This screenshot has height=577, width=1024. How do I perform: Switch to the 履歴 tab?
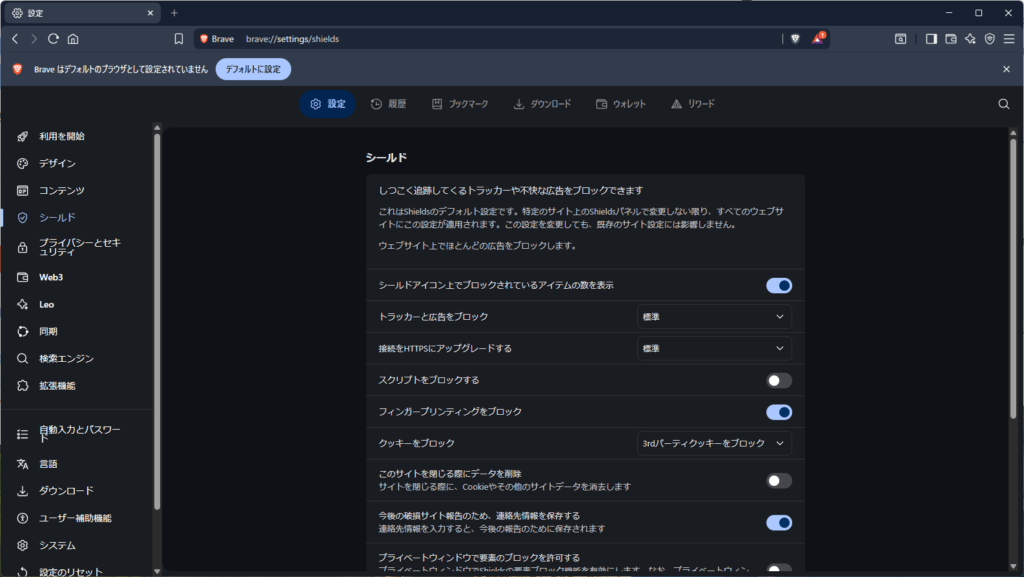[x=388, y=103]
